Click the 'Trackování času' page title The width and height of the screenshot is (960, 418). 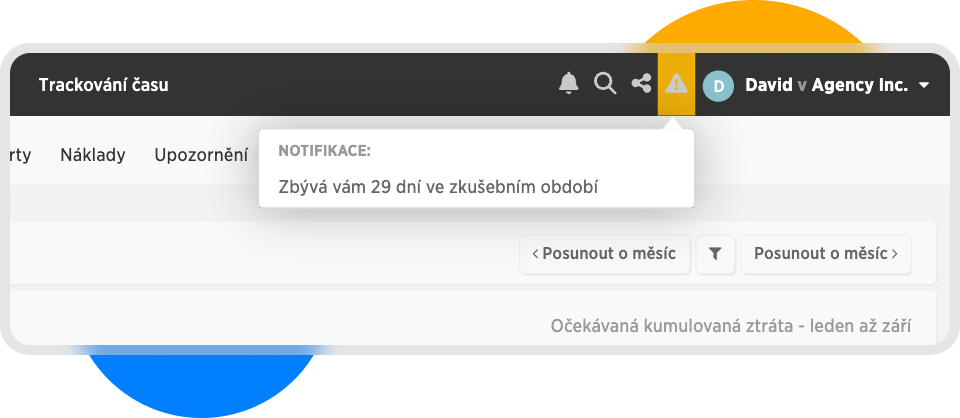coord(103,85)
